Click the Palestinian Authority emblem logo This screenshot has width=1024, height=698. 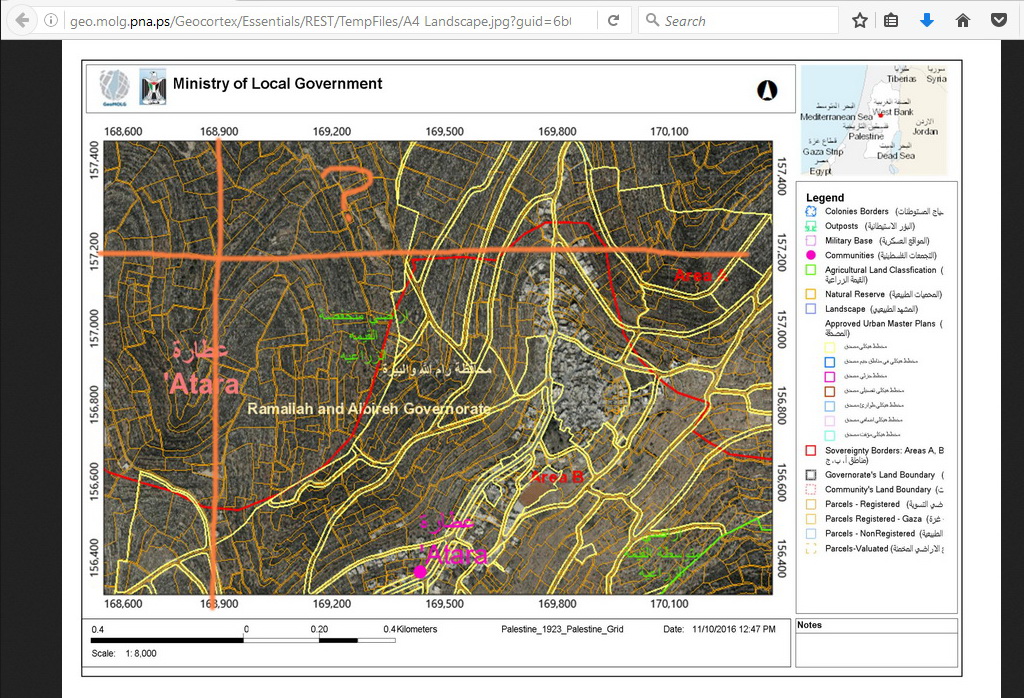tap(153, 87)
